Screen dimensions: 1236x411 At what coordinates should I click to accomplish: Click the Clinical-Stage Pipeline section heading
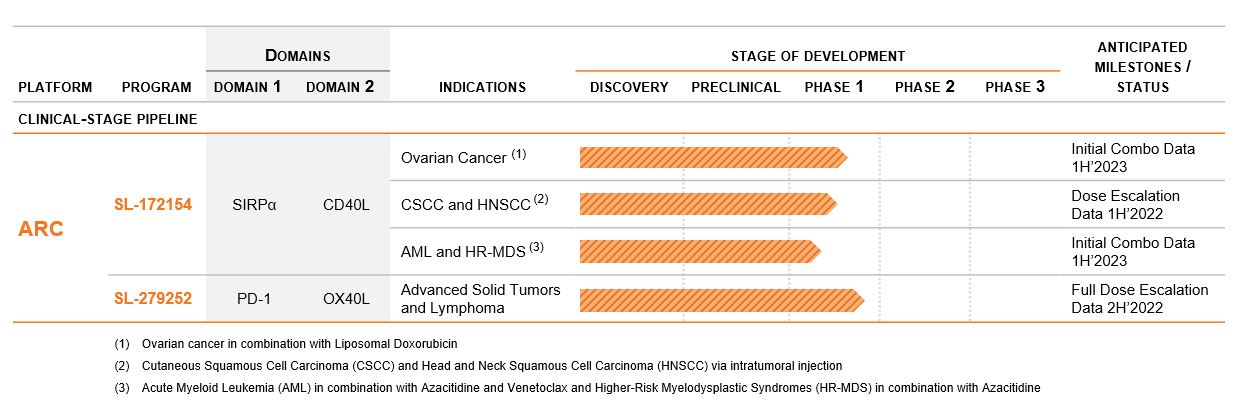[107, 119]
